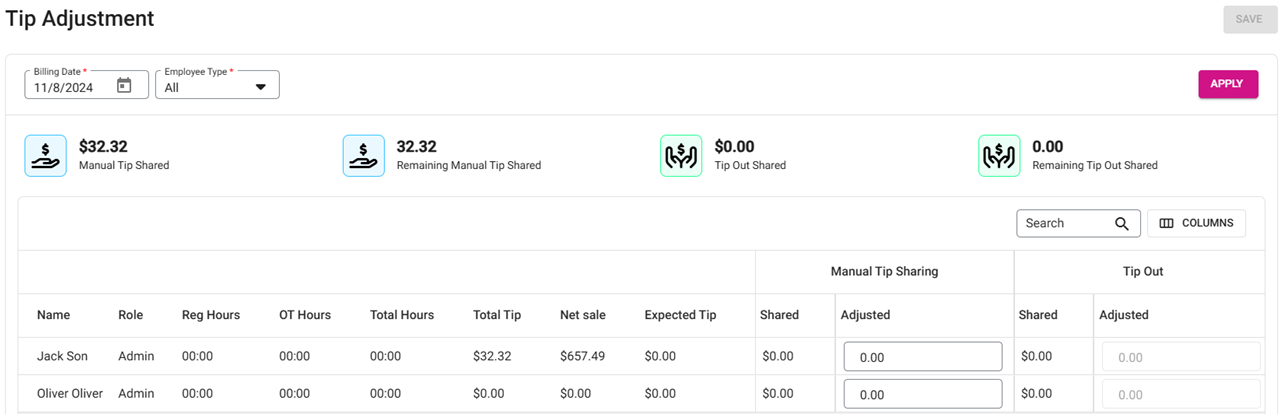Click the Tip Out Shared hands icon

[681, 156]
